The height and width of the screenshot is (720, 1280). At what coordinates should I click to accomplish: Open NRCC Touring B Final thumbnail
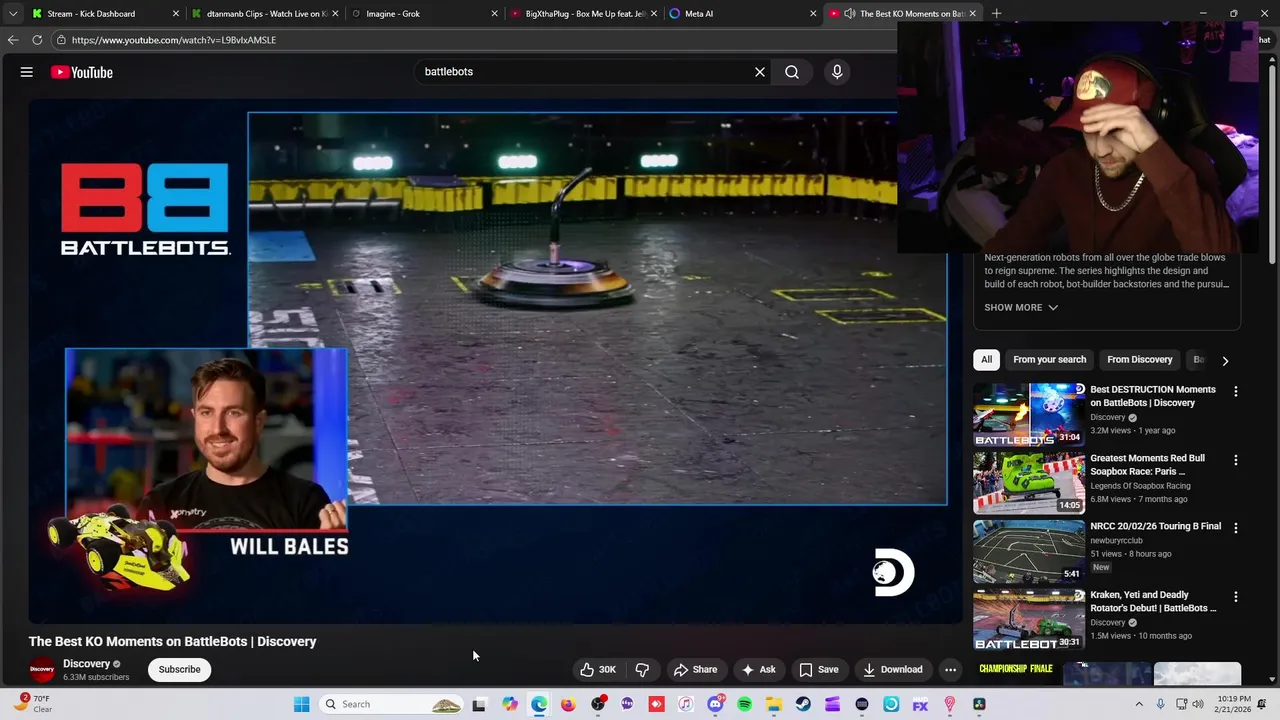1029,551
